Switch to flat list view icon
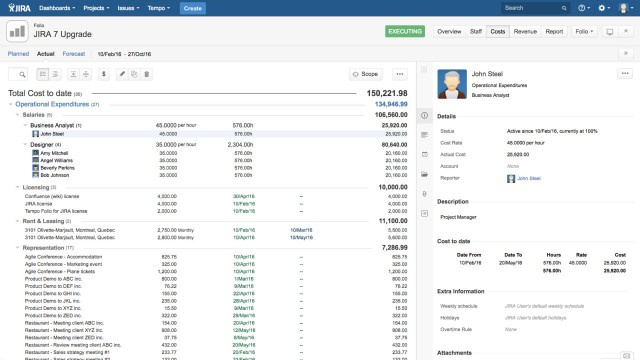The width and height of the screenshot is (640, 360). 55,74
